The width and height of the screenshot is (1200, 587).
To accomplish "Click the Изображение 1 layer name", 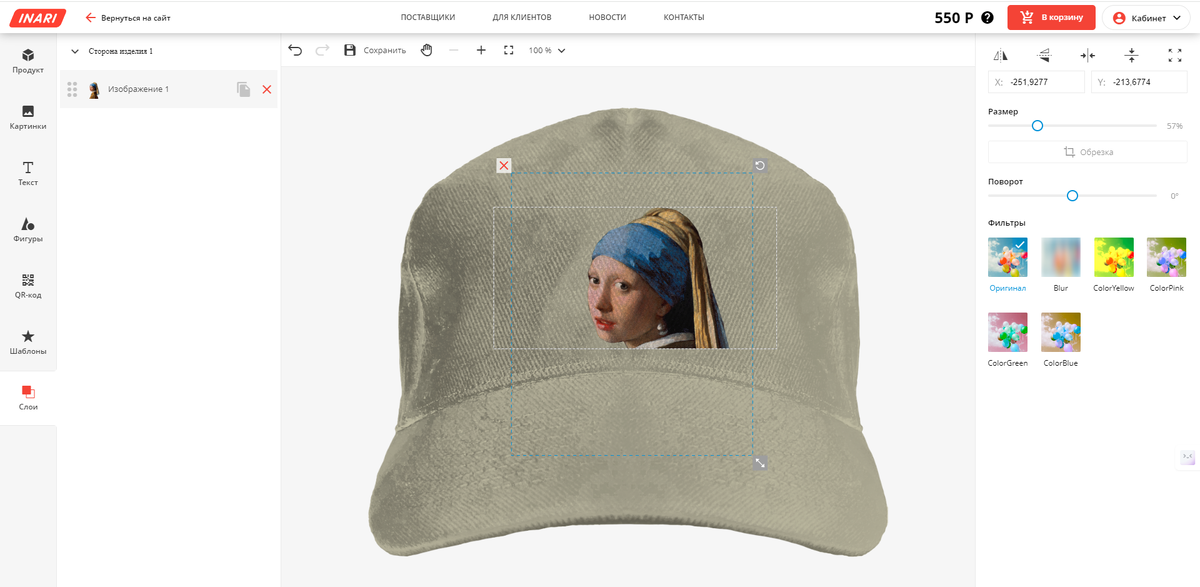I will pos(139,90).
